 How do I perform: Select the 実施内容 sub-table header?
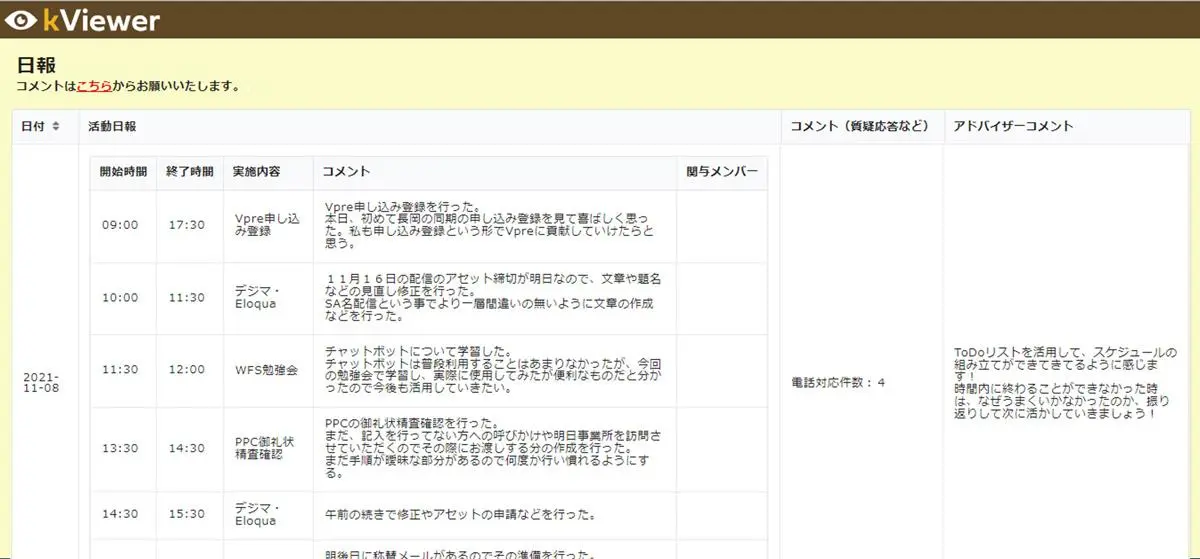tap(256, 172)
